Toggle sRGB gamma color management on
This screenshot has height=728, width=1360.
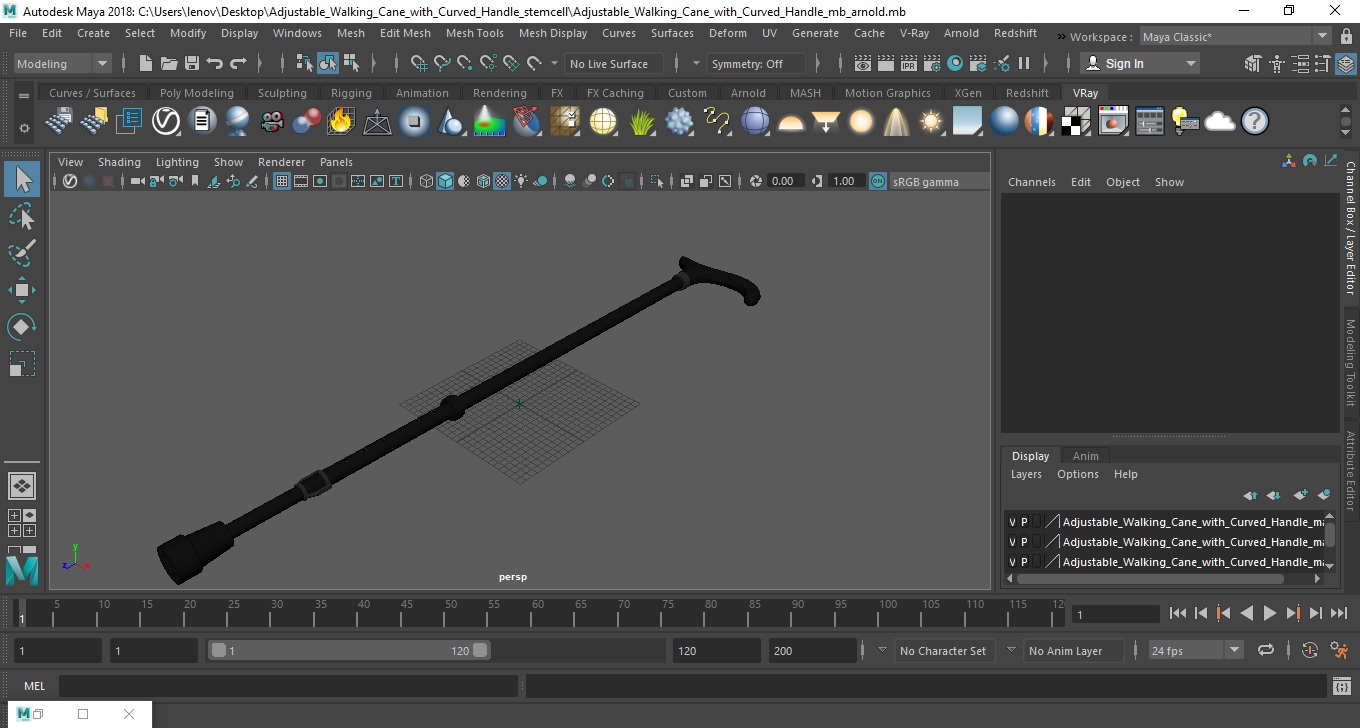877,181
